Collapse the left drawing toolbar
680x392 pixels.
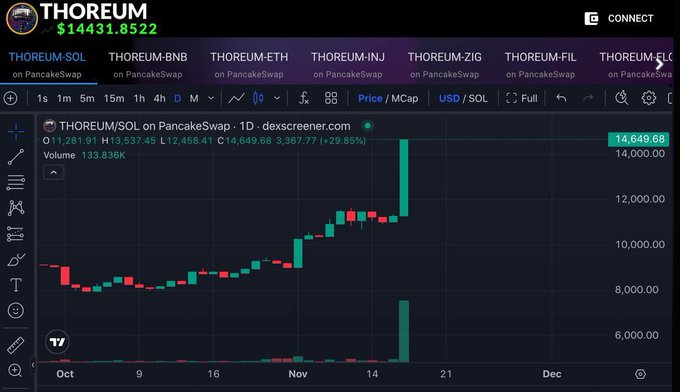(33, 365)
